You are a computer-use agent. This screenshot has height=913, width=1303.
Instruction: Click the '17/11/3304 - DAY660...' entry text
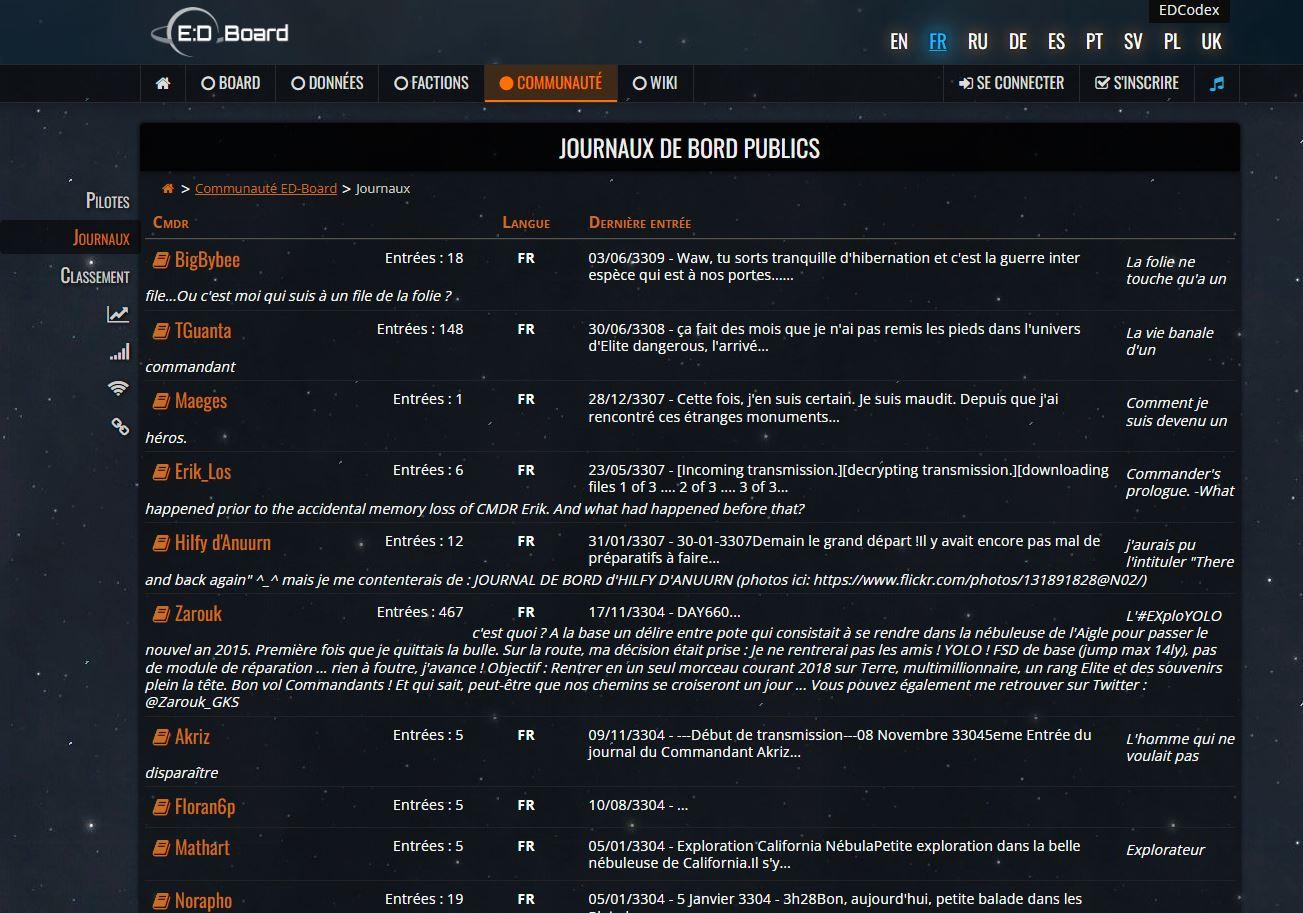(664, 612)
